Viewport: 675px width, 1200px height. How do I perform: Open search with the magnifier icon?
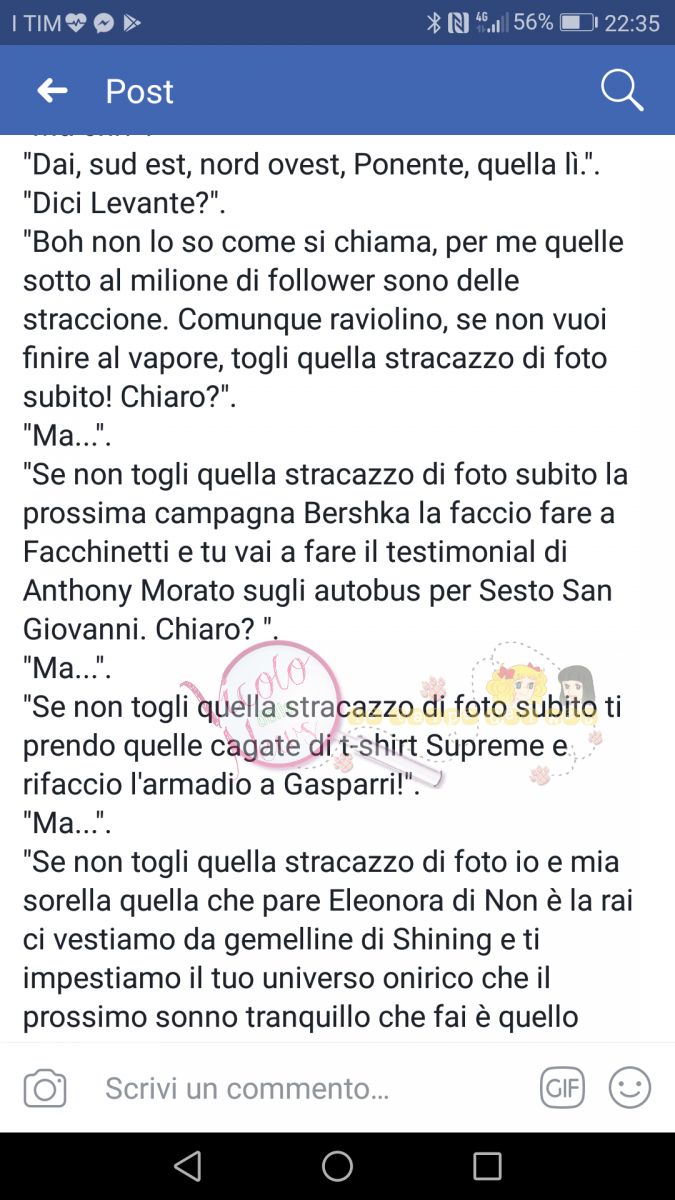(621, 91)
